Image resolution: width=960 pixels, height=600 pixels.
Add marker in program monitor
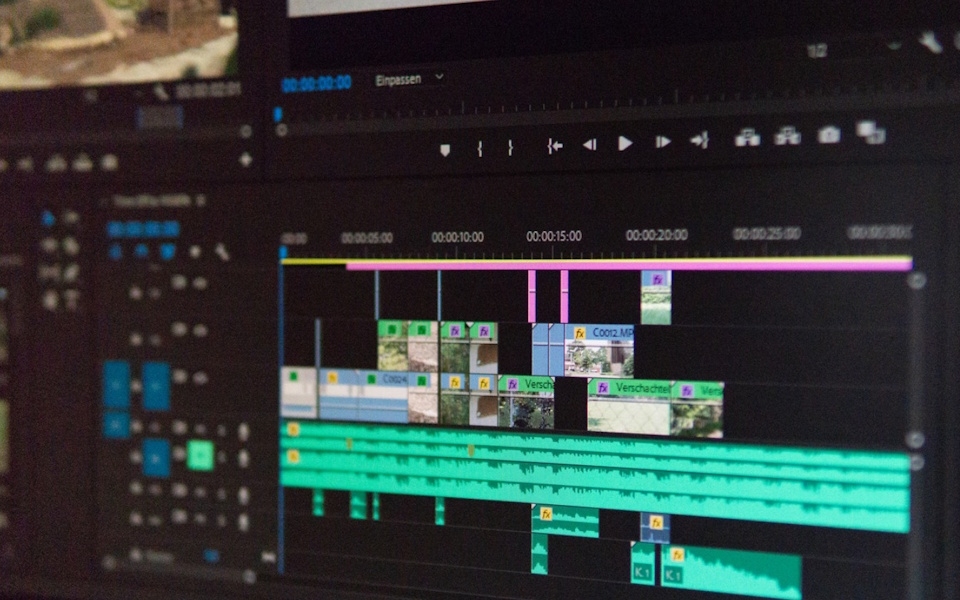pyautogui.click(x=445, y=150)
